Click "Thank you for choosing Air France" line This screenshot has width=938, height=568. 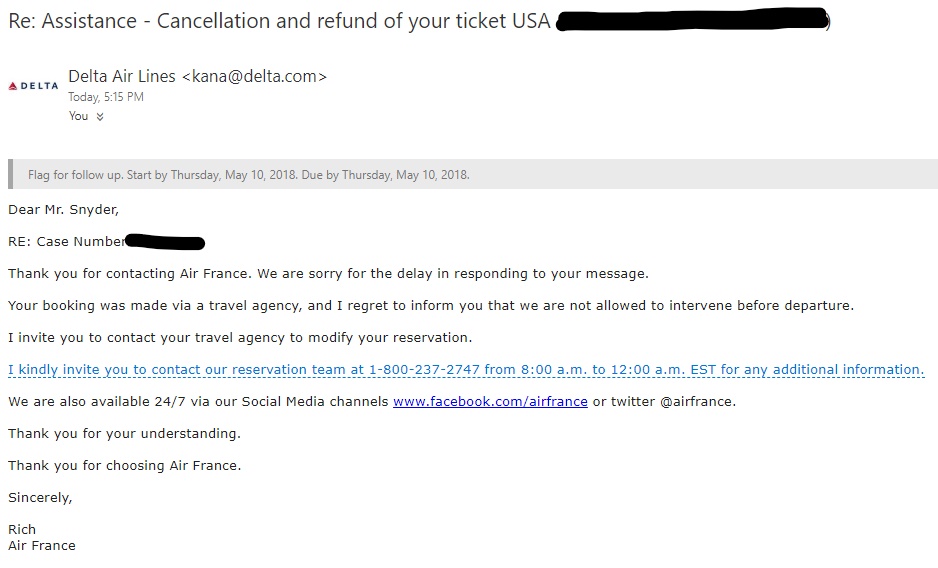124,466
